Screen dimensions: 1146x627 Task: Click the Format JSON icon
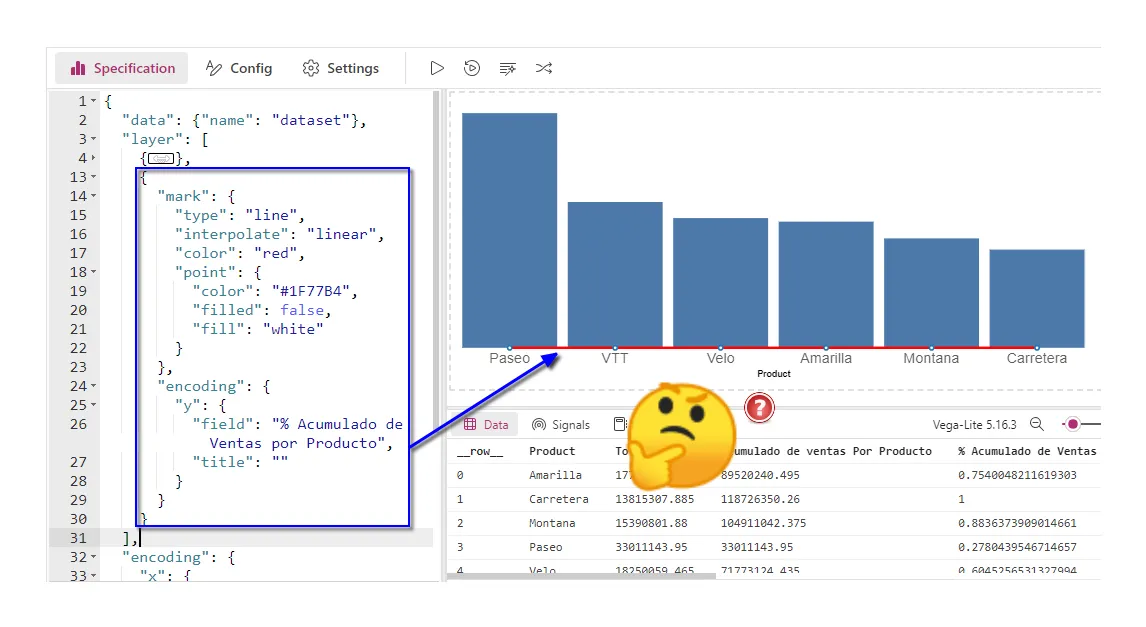pos(508,68)
